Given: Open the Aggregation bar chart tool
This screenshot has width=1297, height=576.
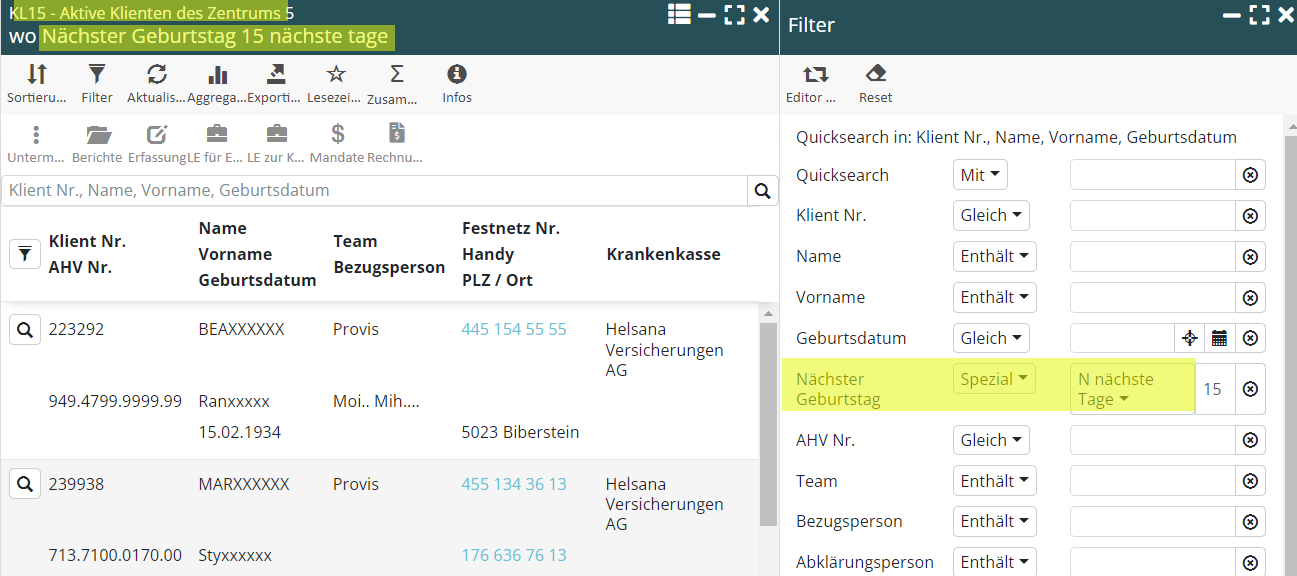Looking at the screenshot, I should coord(217,75).
